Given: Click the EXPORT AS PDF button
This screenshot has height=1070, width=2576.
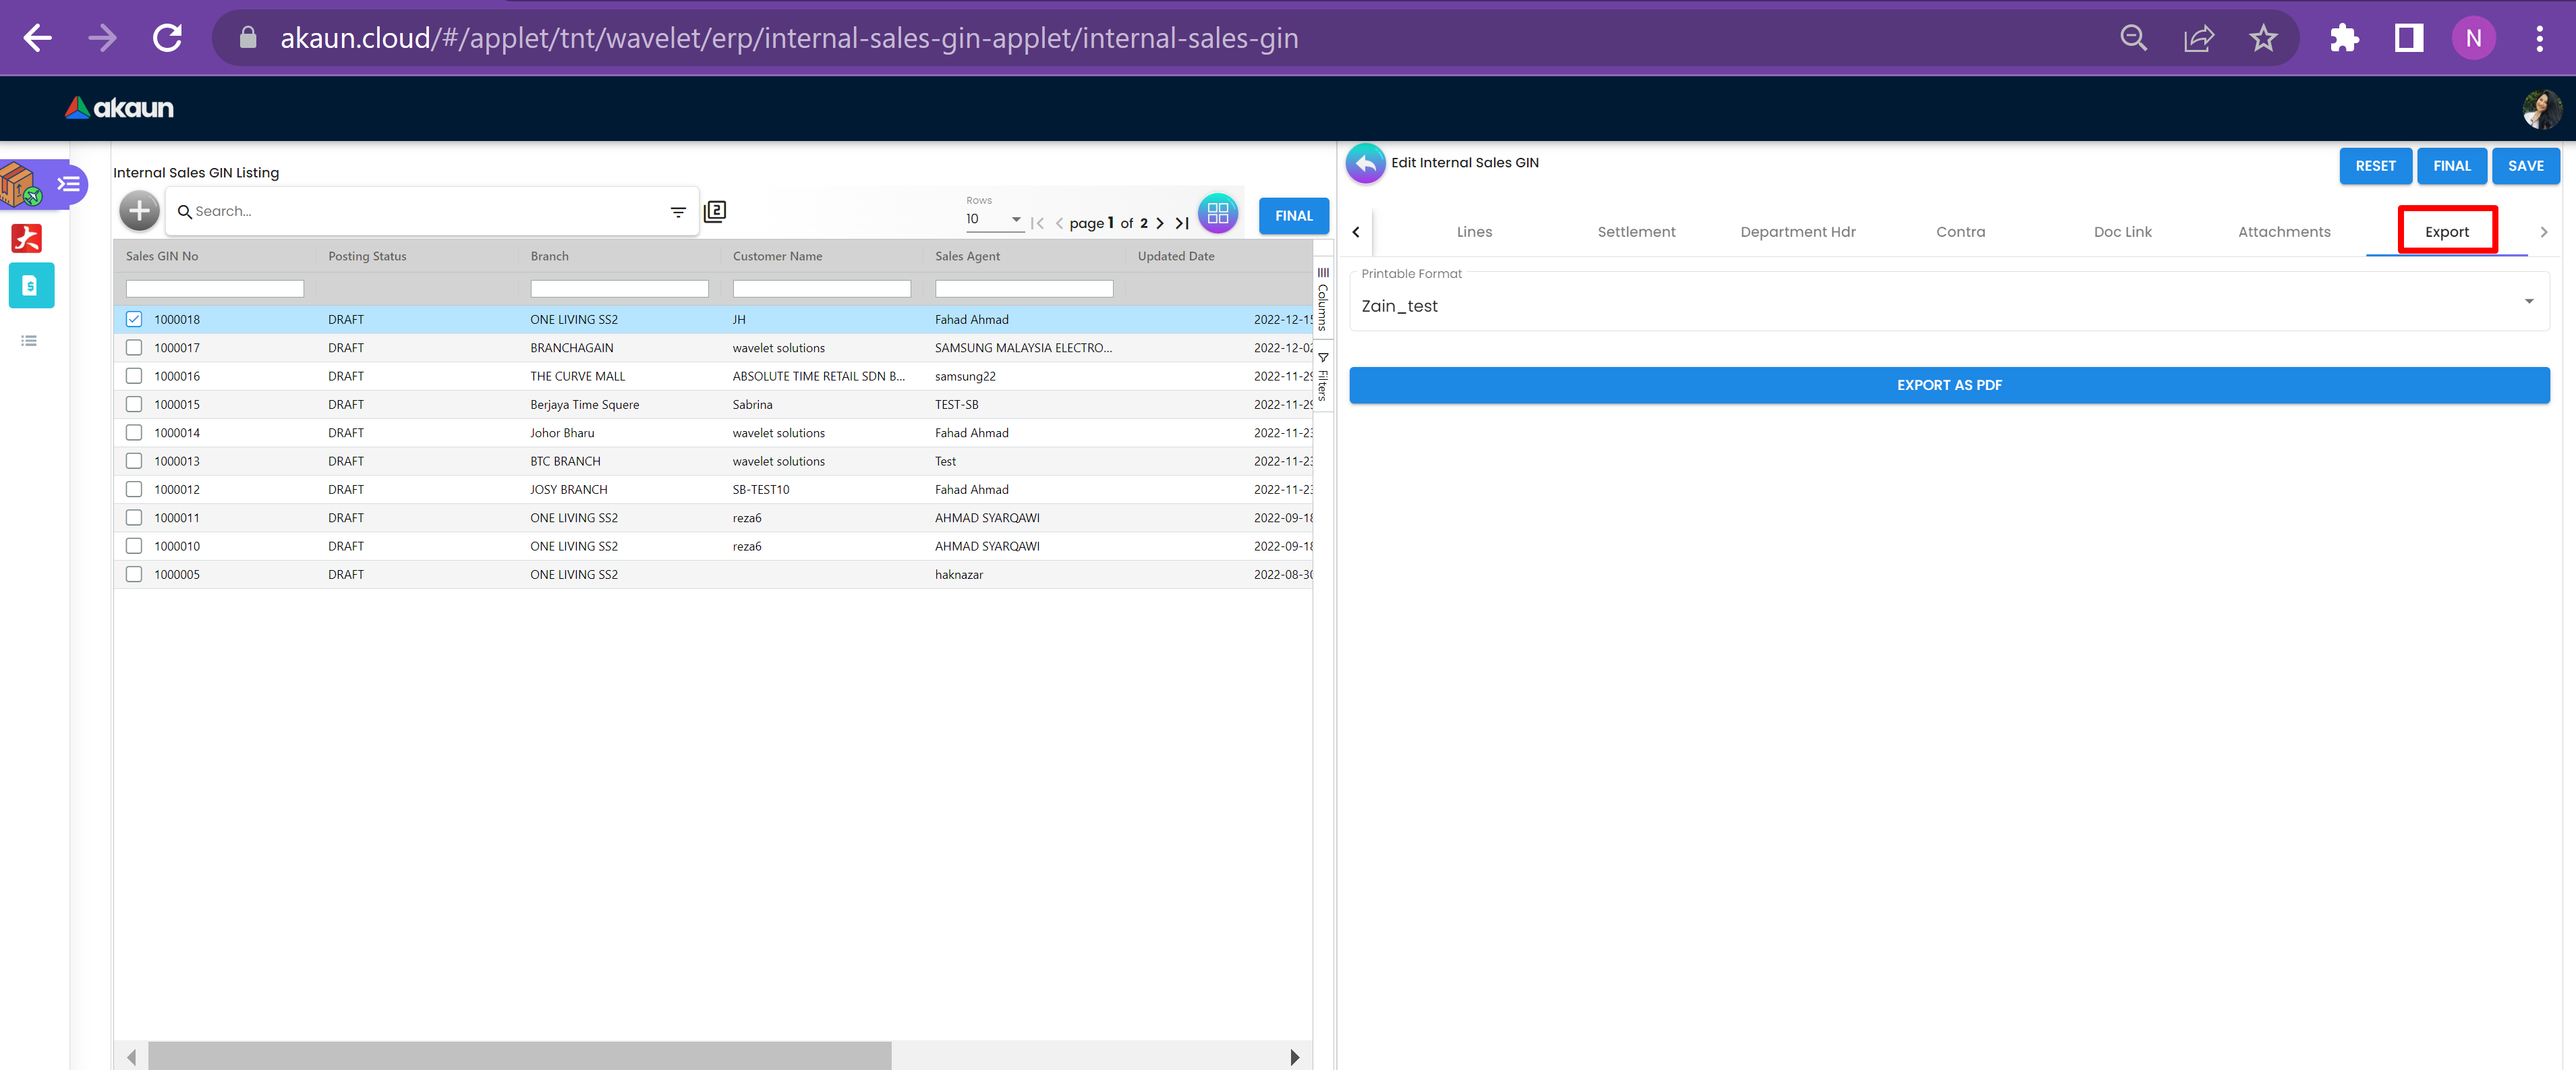Looking at the screenshot, I should 1948,385.
